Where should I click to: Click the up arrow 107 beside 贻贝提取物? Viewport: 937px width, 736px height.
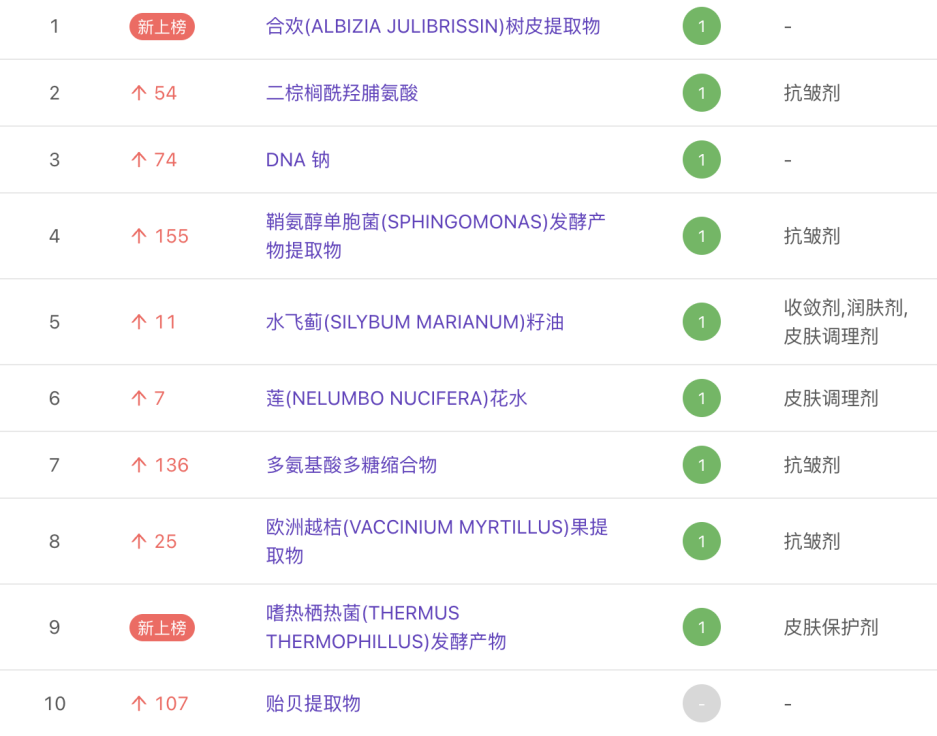[x=160, y=704]
